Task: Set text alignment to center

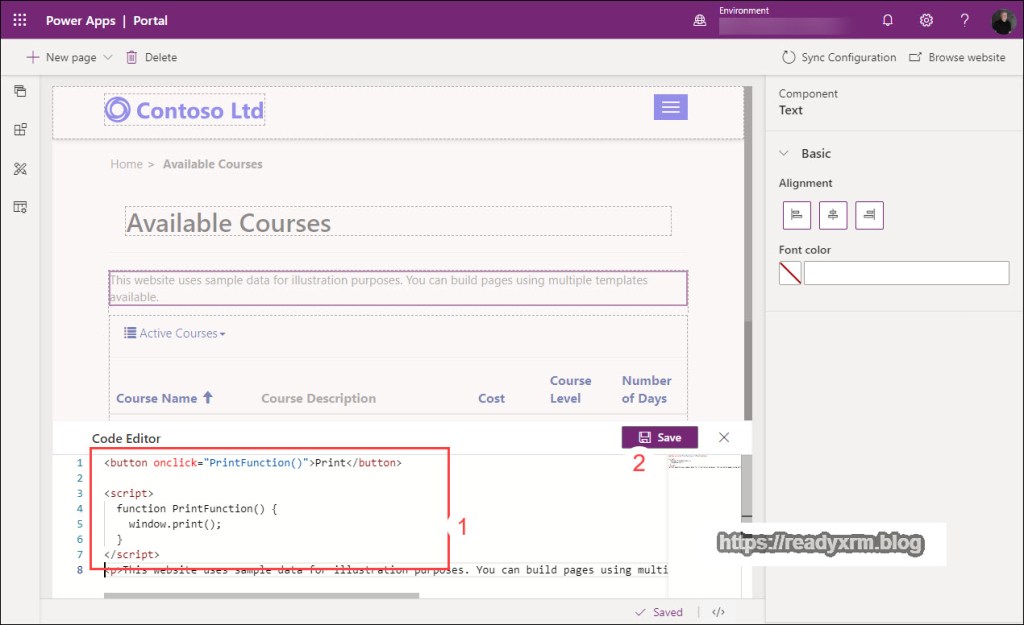Action: coord(833,215)
